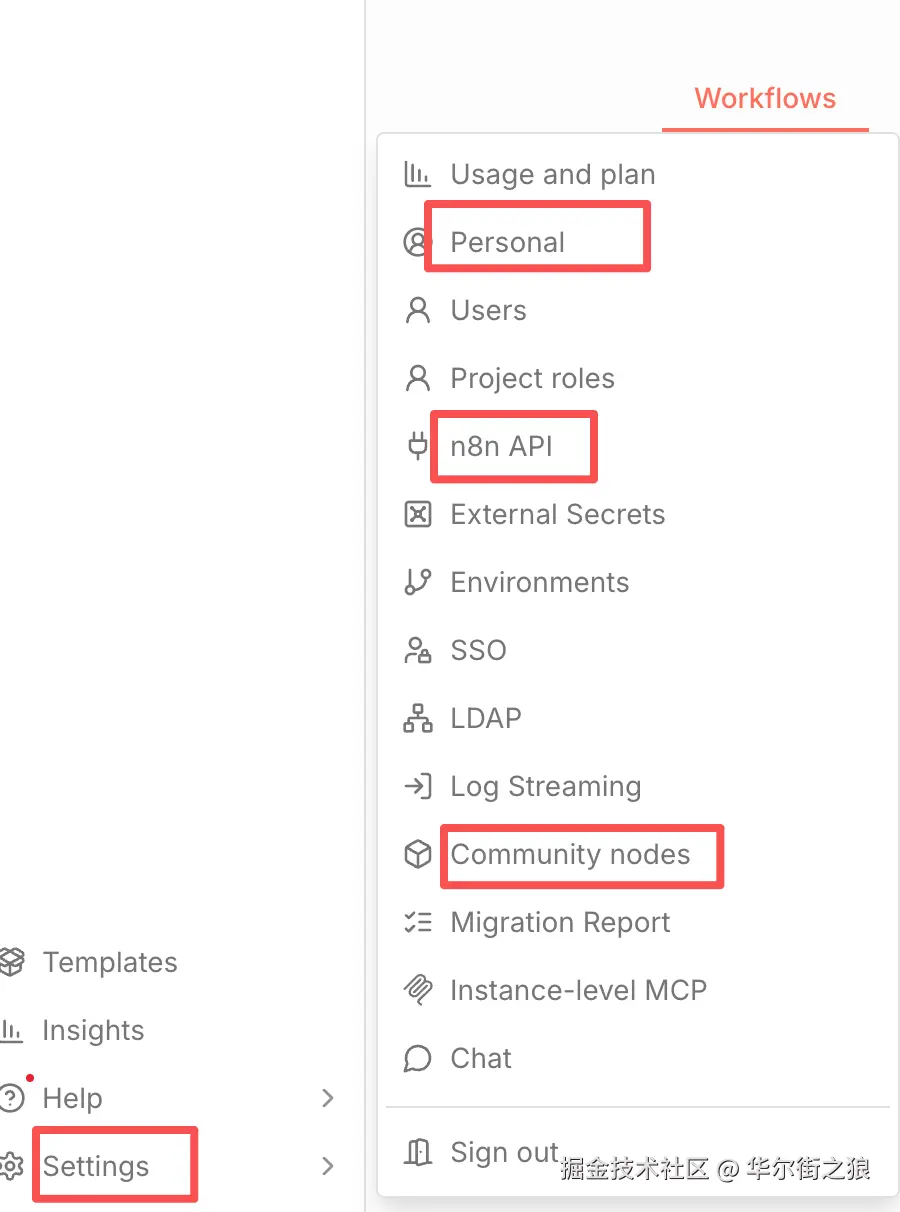Click the Environments git-branch icon
Image resolution: width=900 pixels, height=1212 pixels.
coord(417,582)
